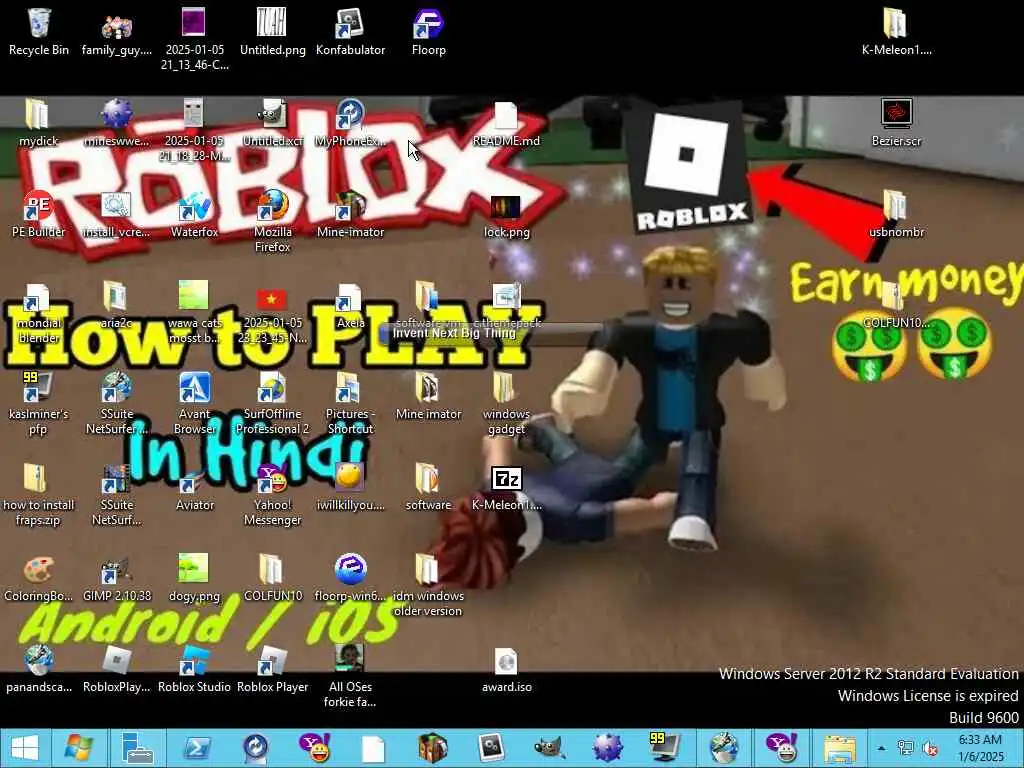Screen dimensions: 1024x768
Task: Launch Windows PowerShell from the taskbar
Action: [x=197, y=748]
